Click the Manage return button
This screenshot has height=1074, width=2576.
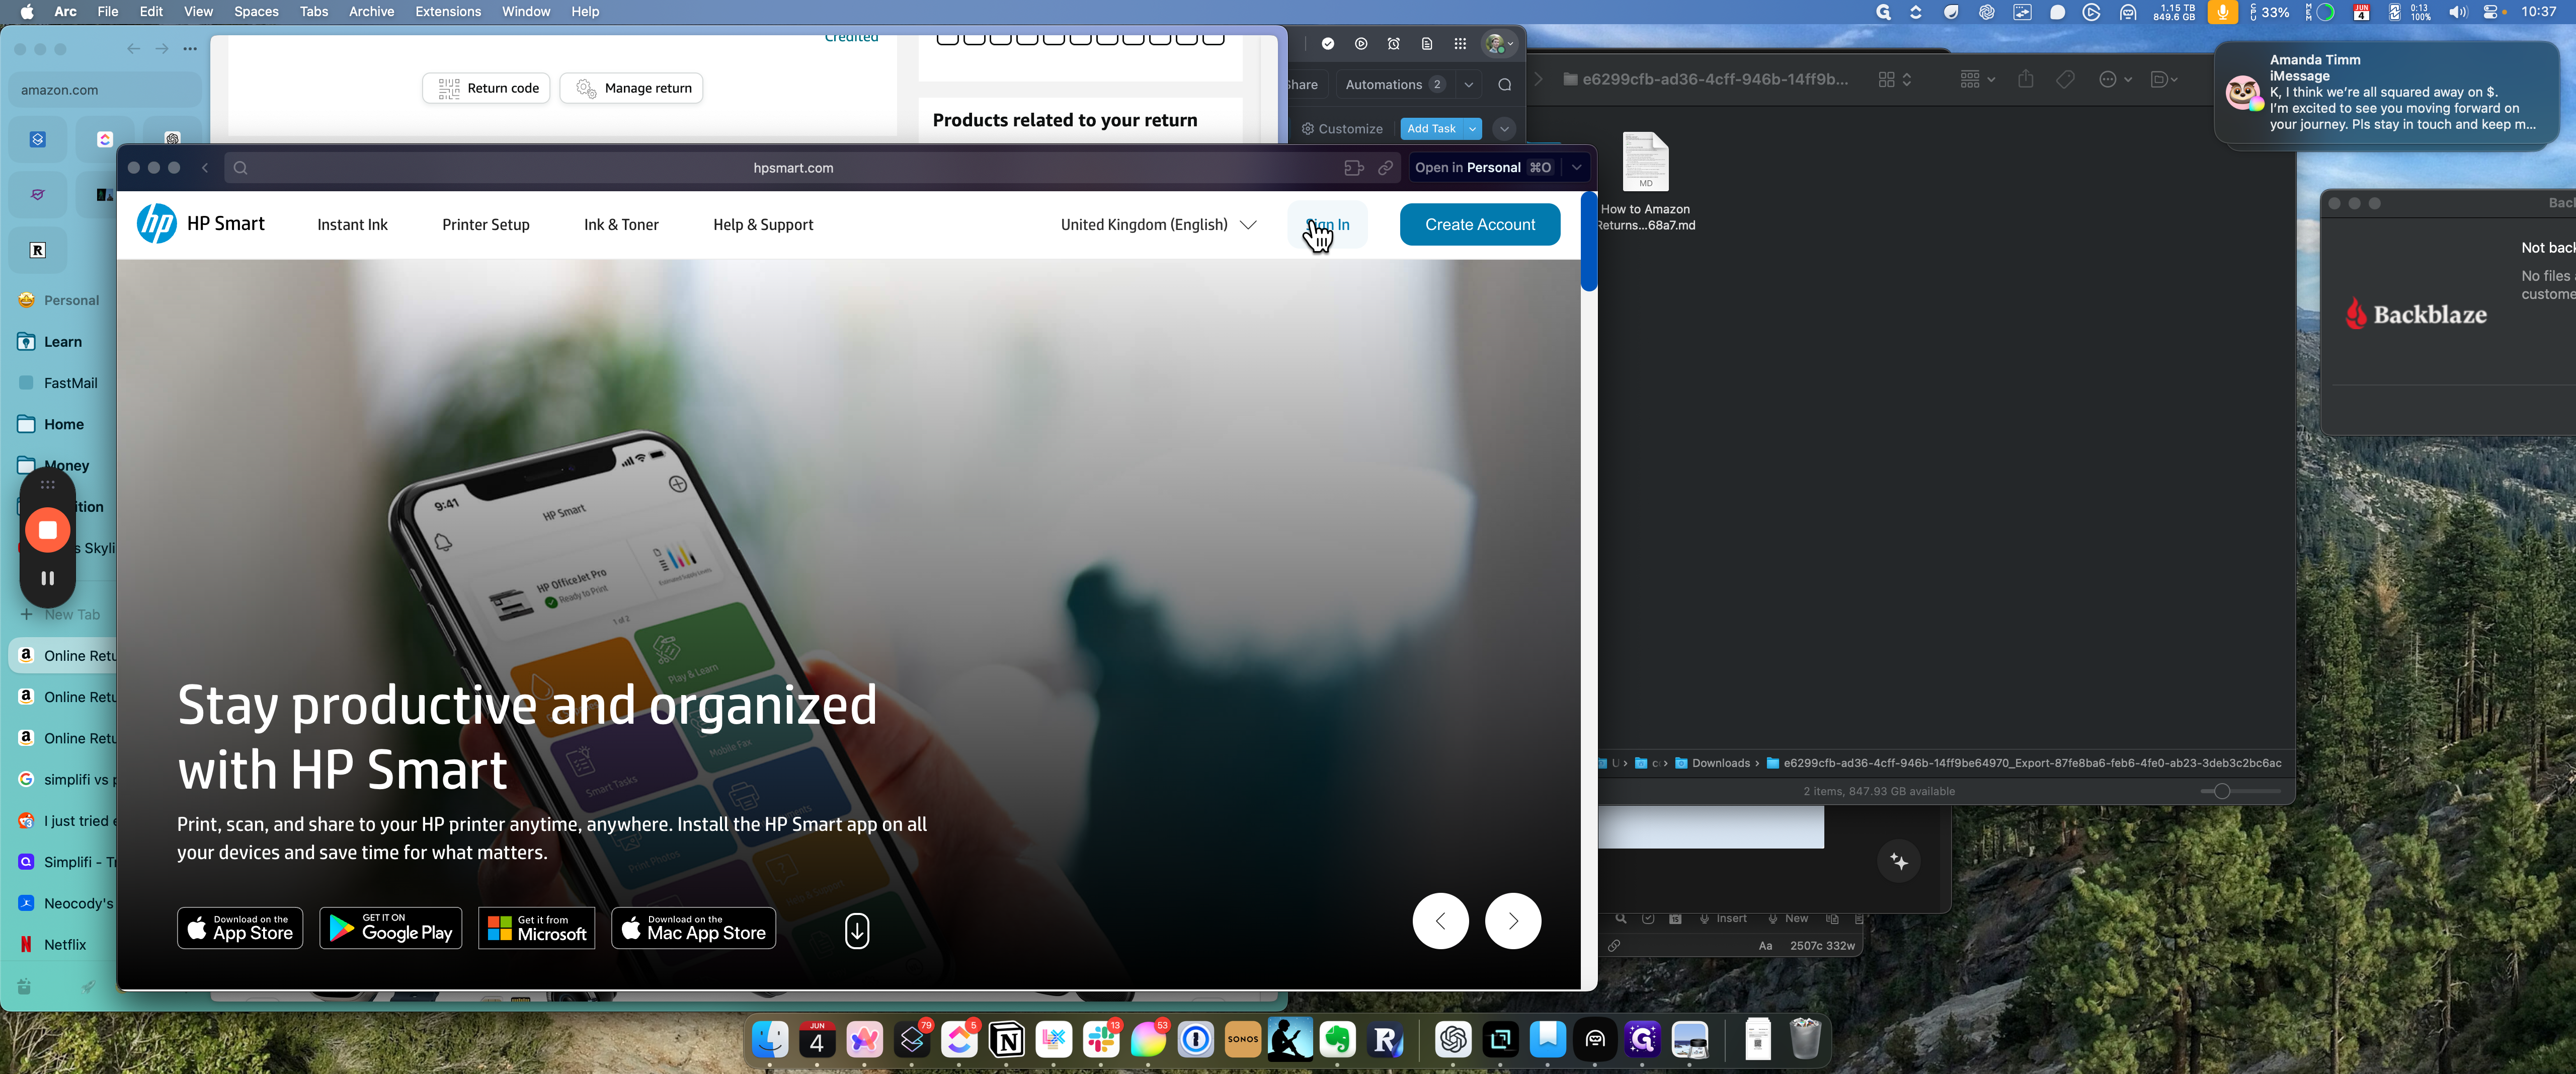click(632, 88)
